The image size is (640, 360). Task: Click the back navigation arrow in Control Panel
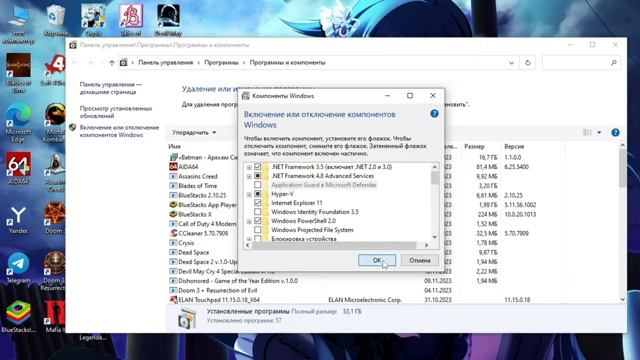point(75,63)
